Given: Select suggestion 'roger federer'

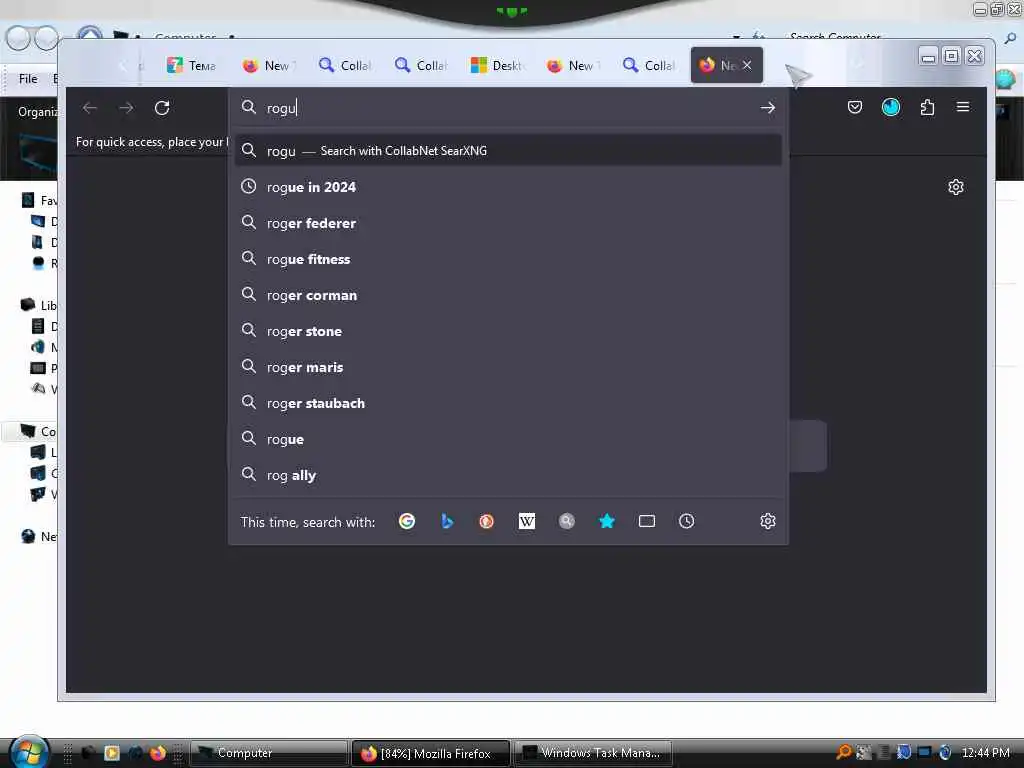Looking at the screenshot, I should 508,223.
